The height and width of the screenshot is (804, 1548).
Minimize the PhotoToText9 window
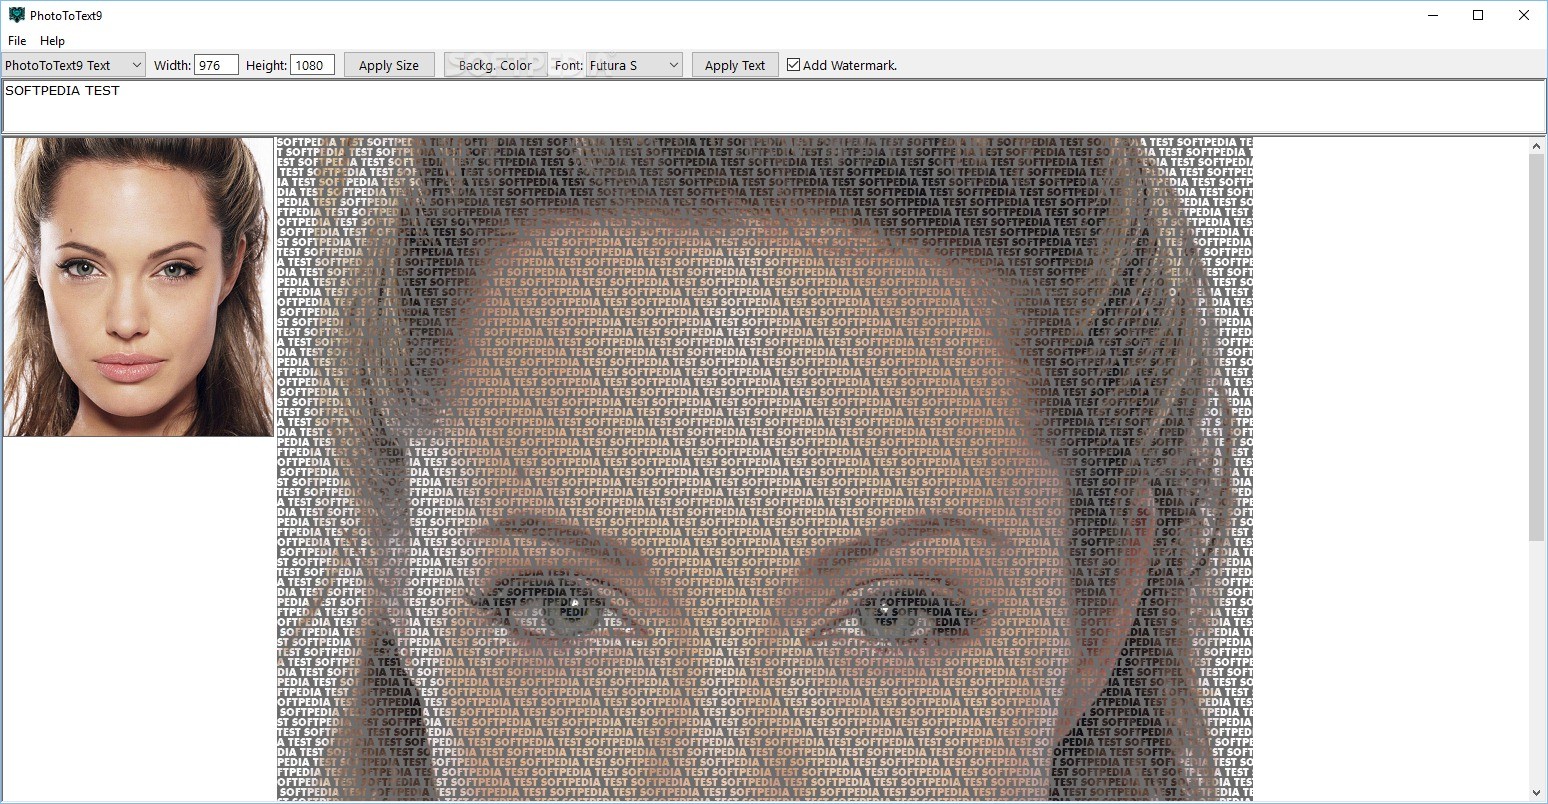pyautogui.click(x=1432, y=15)
